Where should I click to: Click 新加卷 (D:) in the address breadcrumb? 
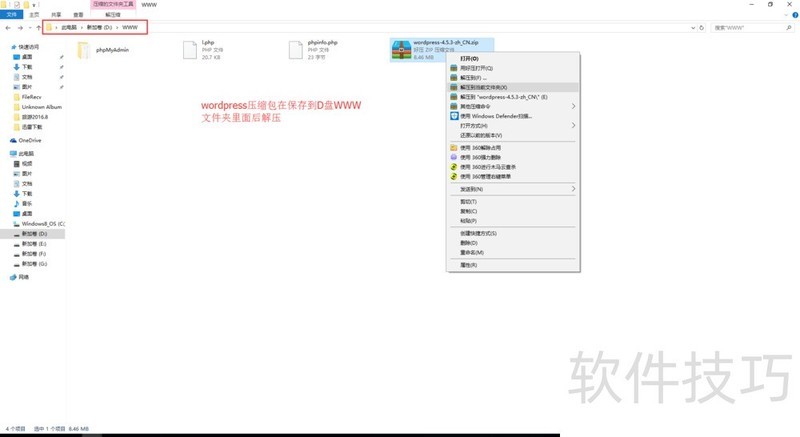click(x=99, y=28)
